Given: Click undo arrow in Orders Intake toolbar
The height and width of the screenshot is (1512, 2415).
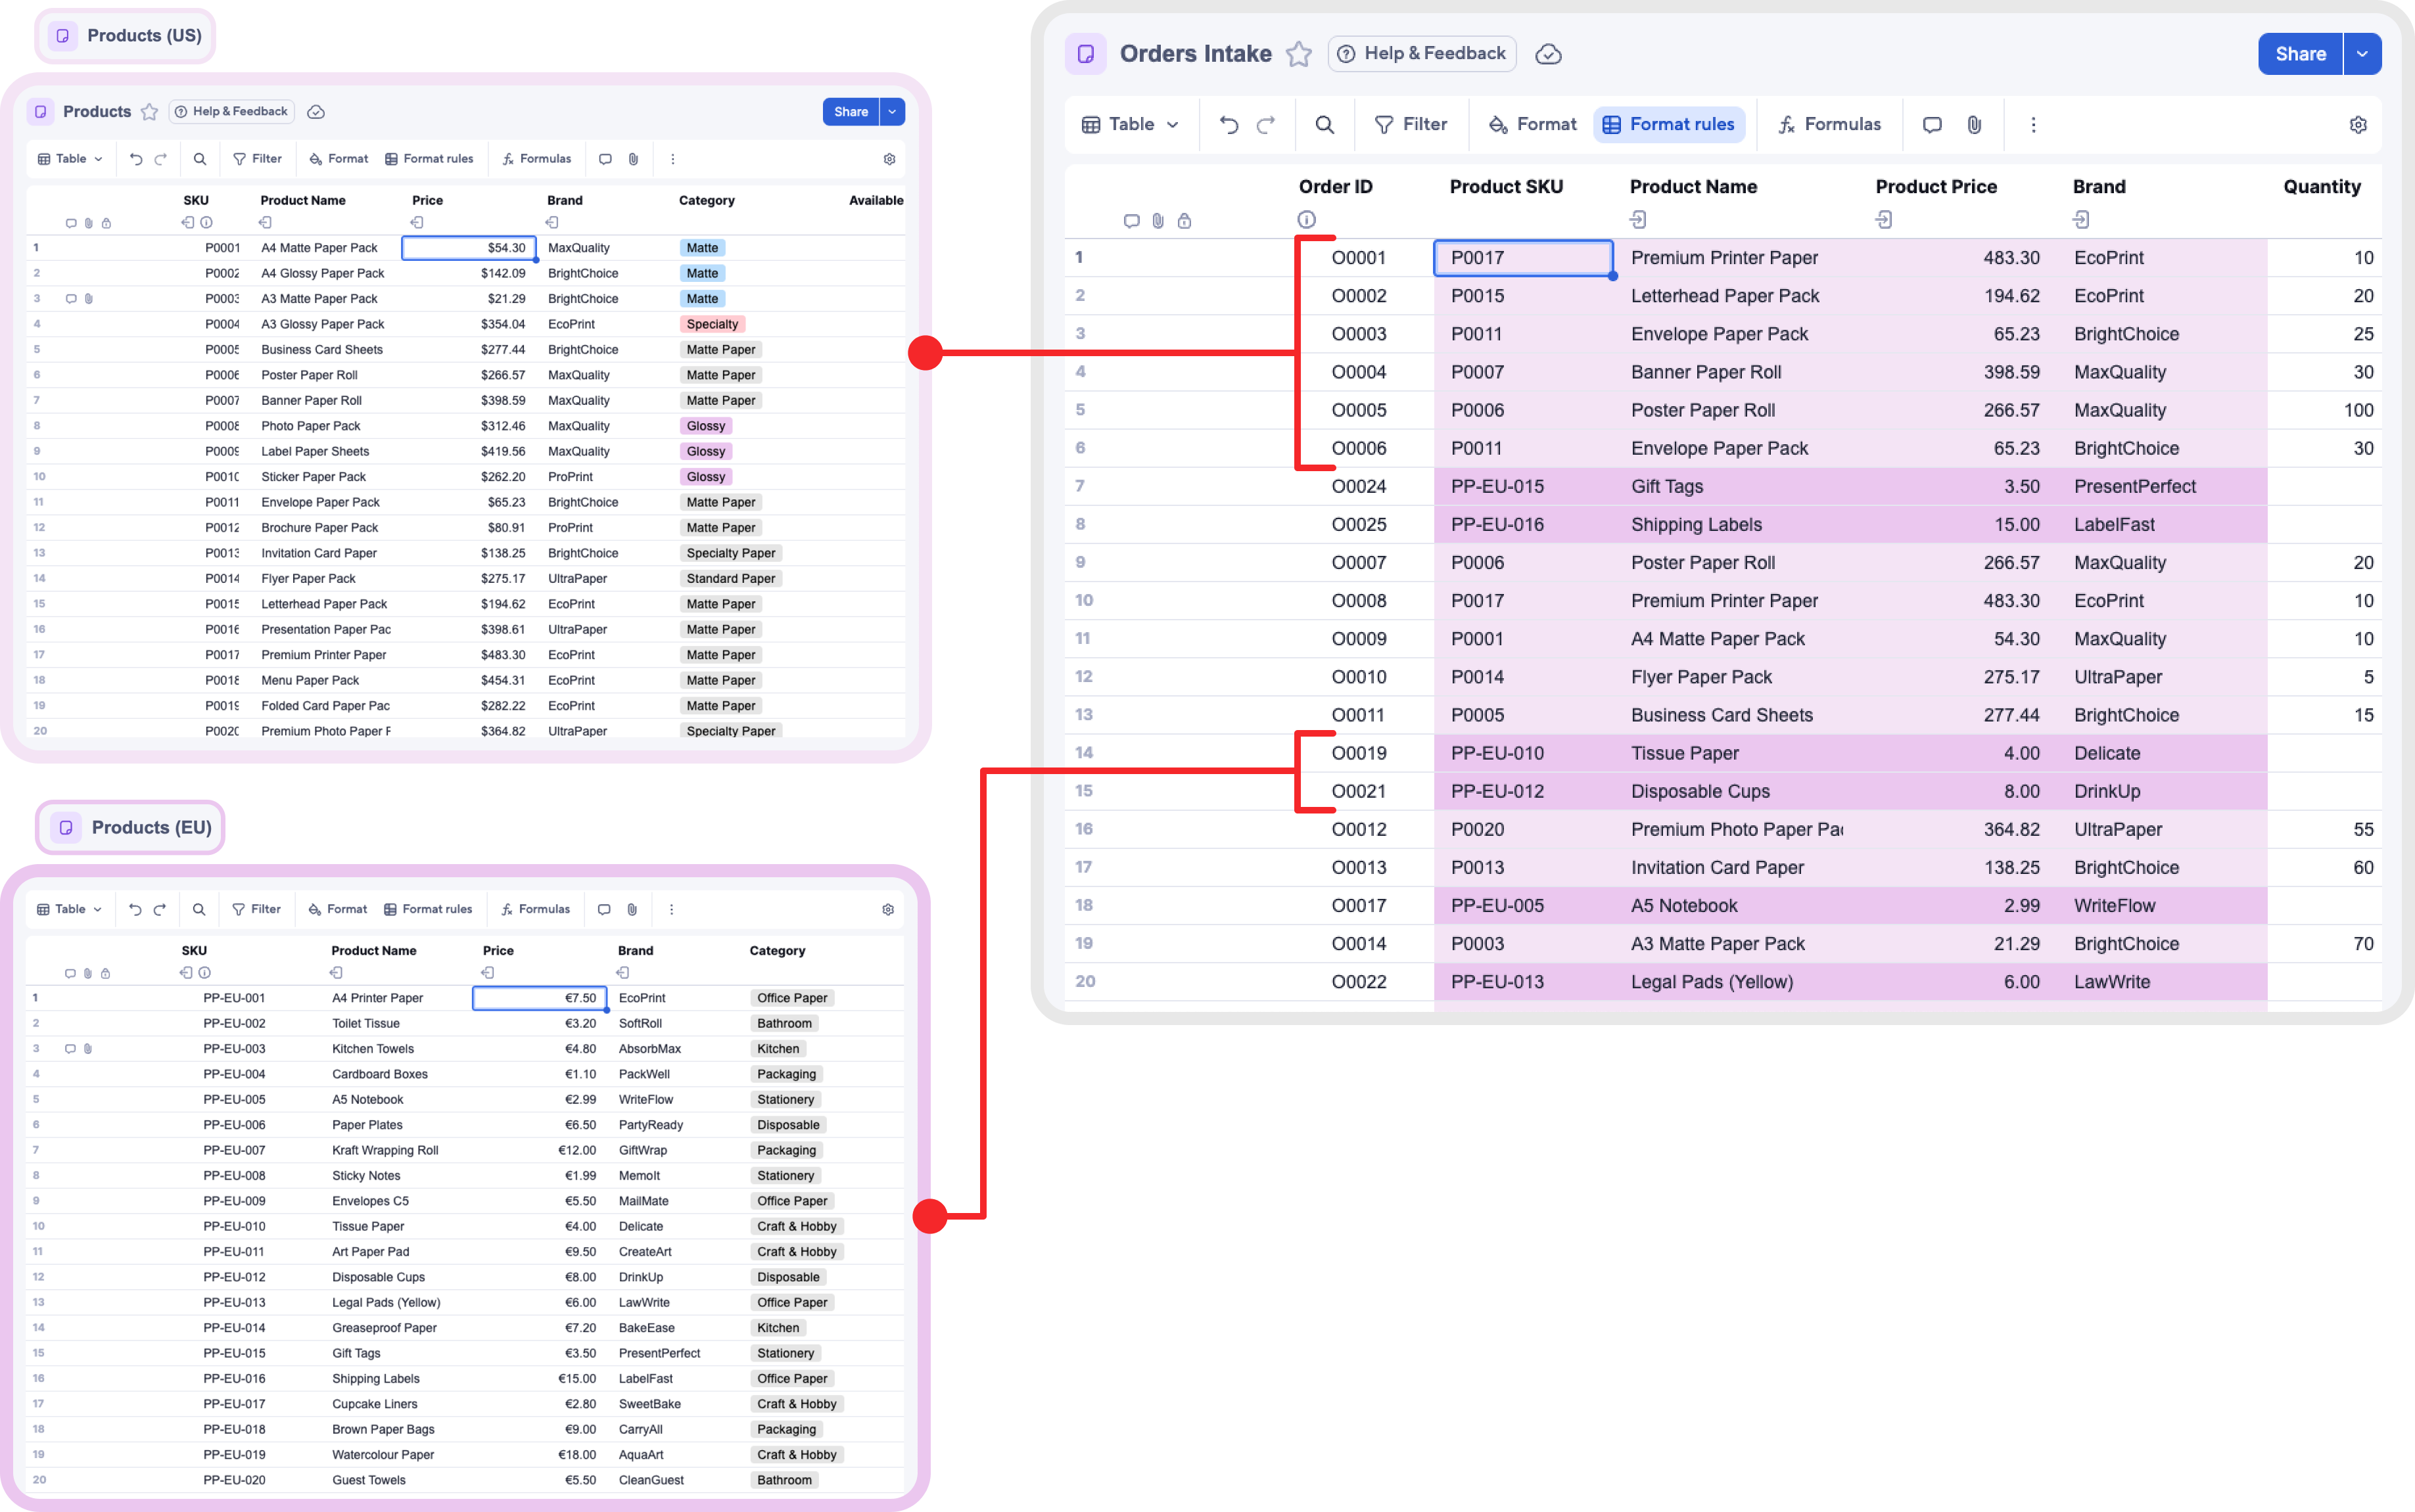Looking at the screenshot, I should [1229, 125].
